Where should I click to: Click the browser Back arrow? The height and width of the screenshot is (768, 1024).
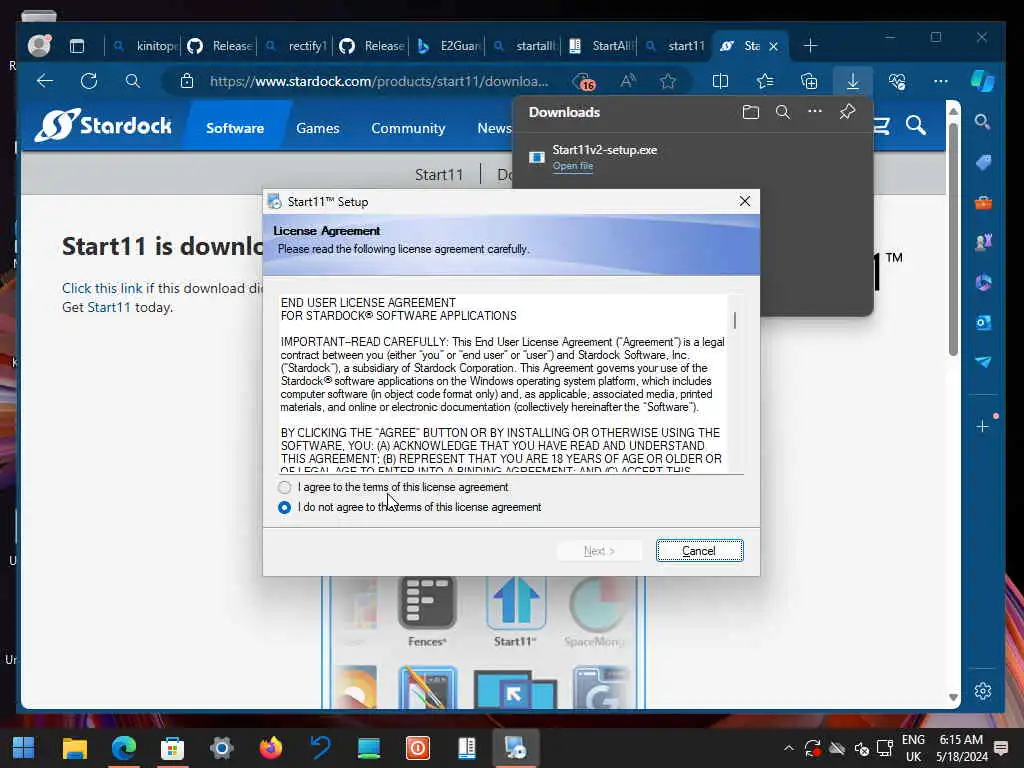45,81
